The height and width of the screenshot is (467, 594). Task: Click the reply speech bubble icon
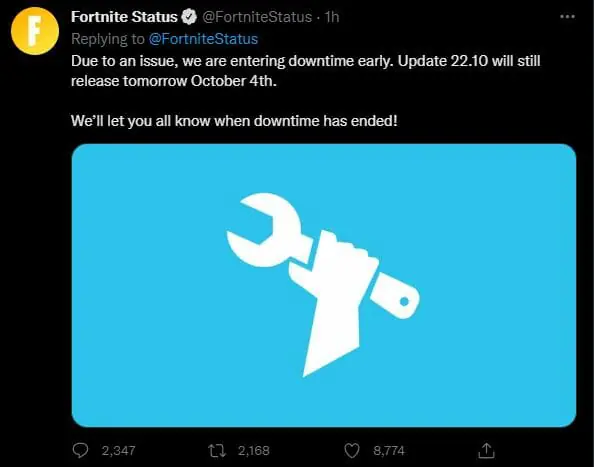(x=80, y=451)
